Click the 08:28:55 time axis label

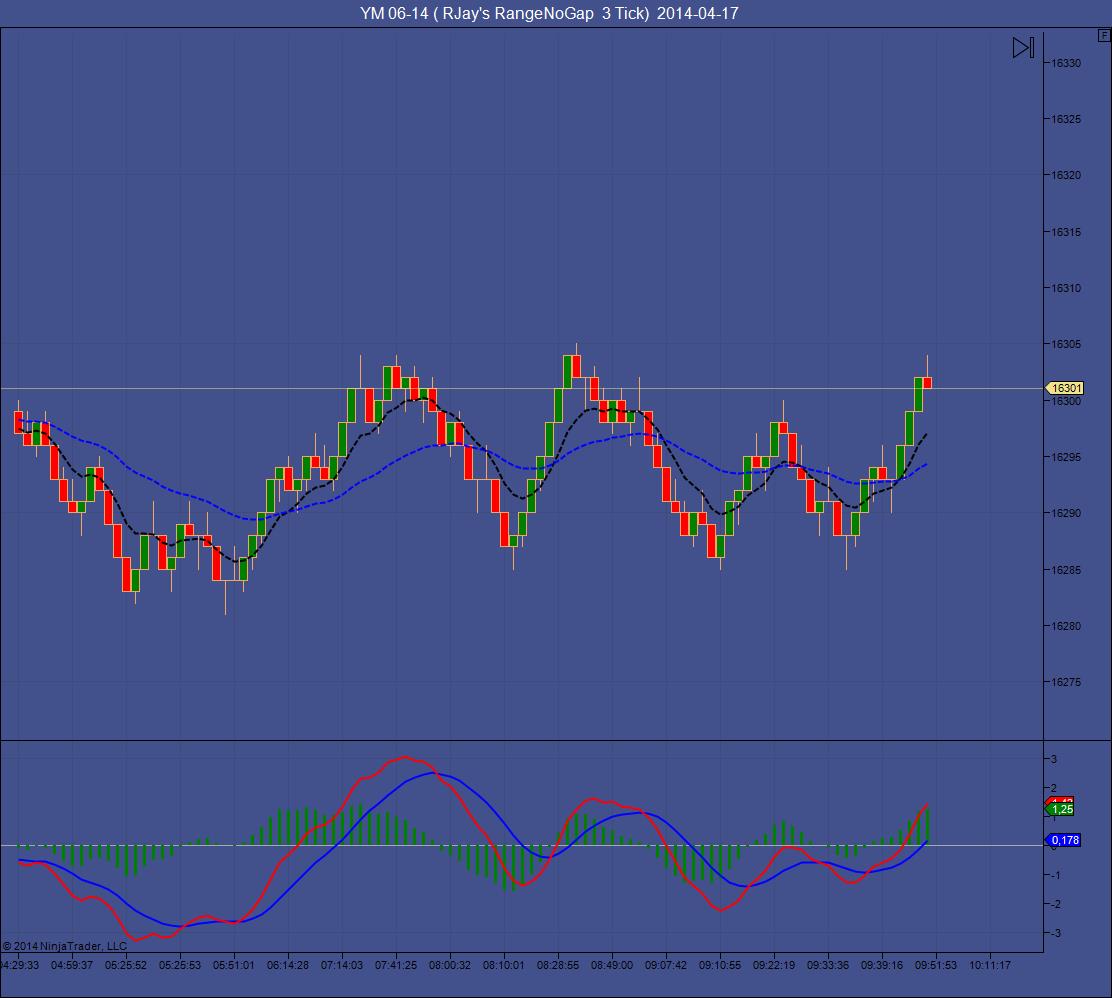(557, 965)
